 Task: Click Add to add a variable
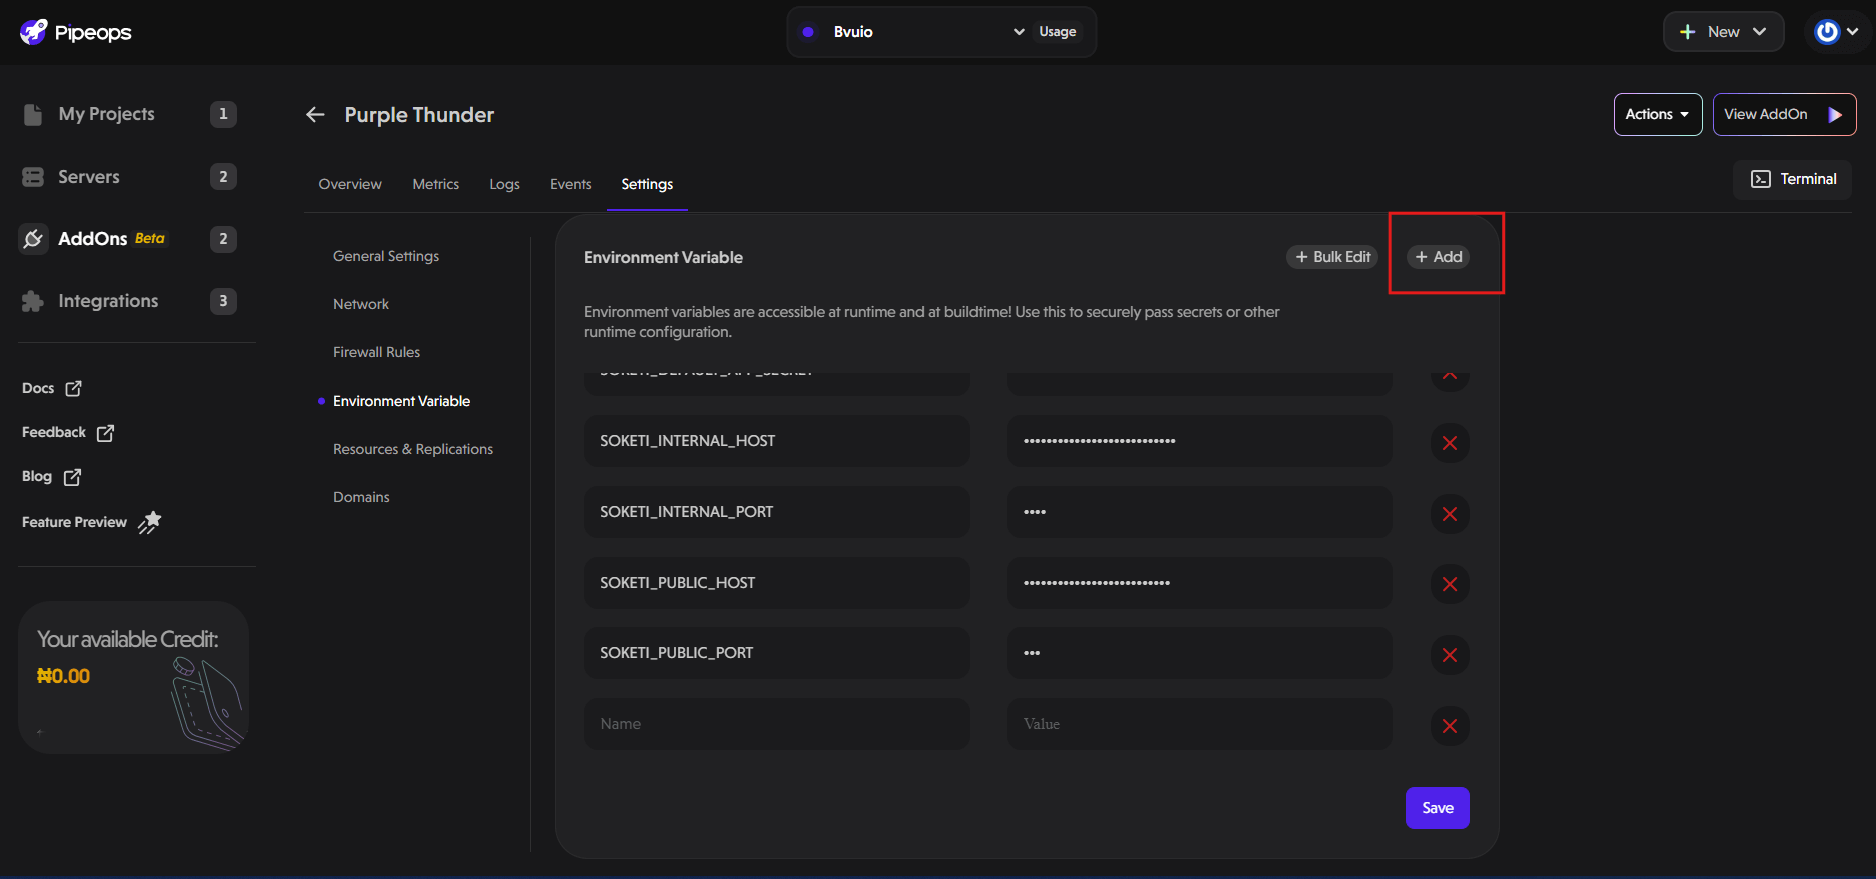click(x=1439, y=257)
